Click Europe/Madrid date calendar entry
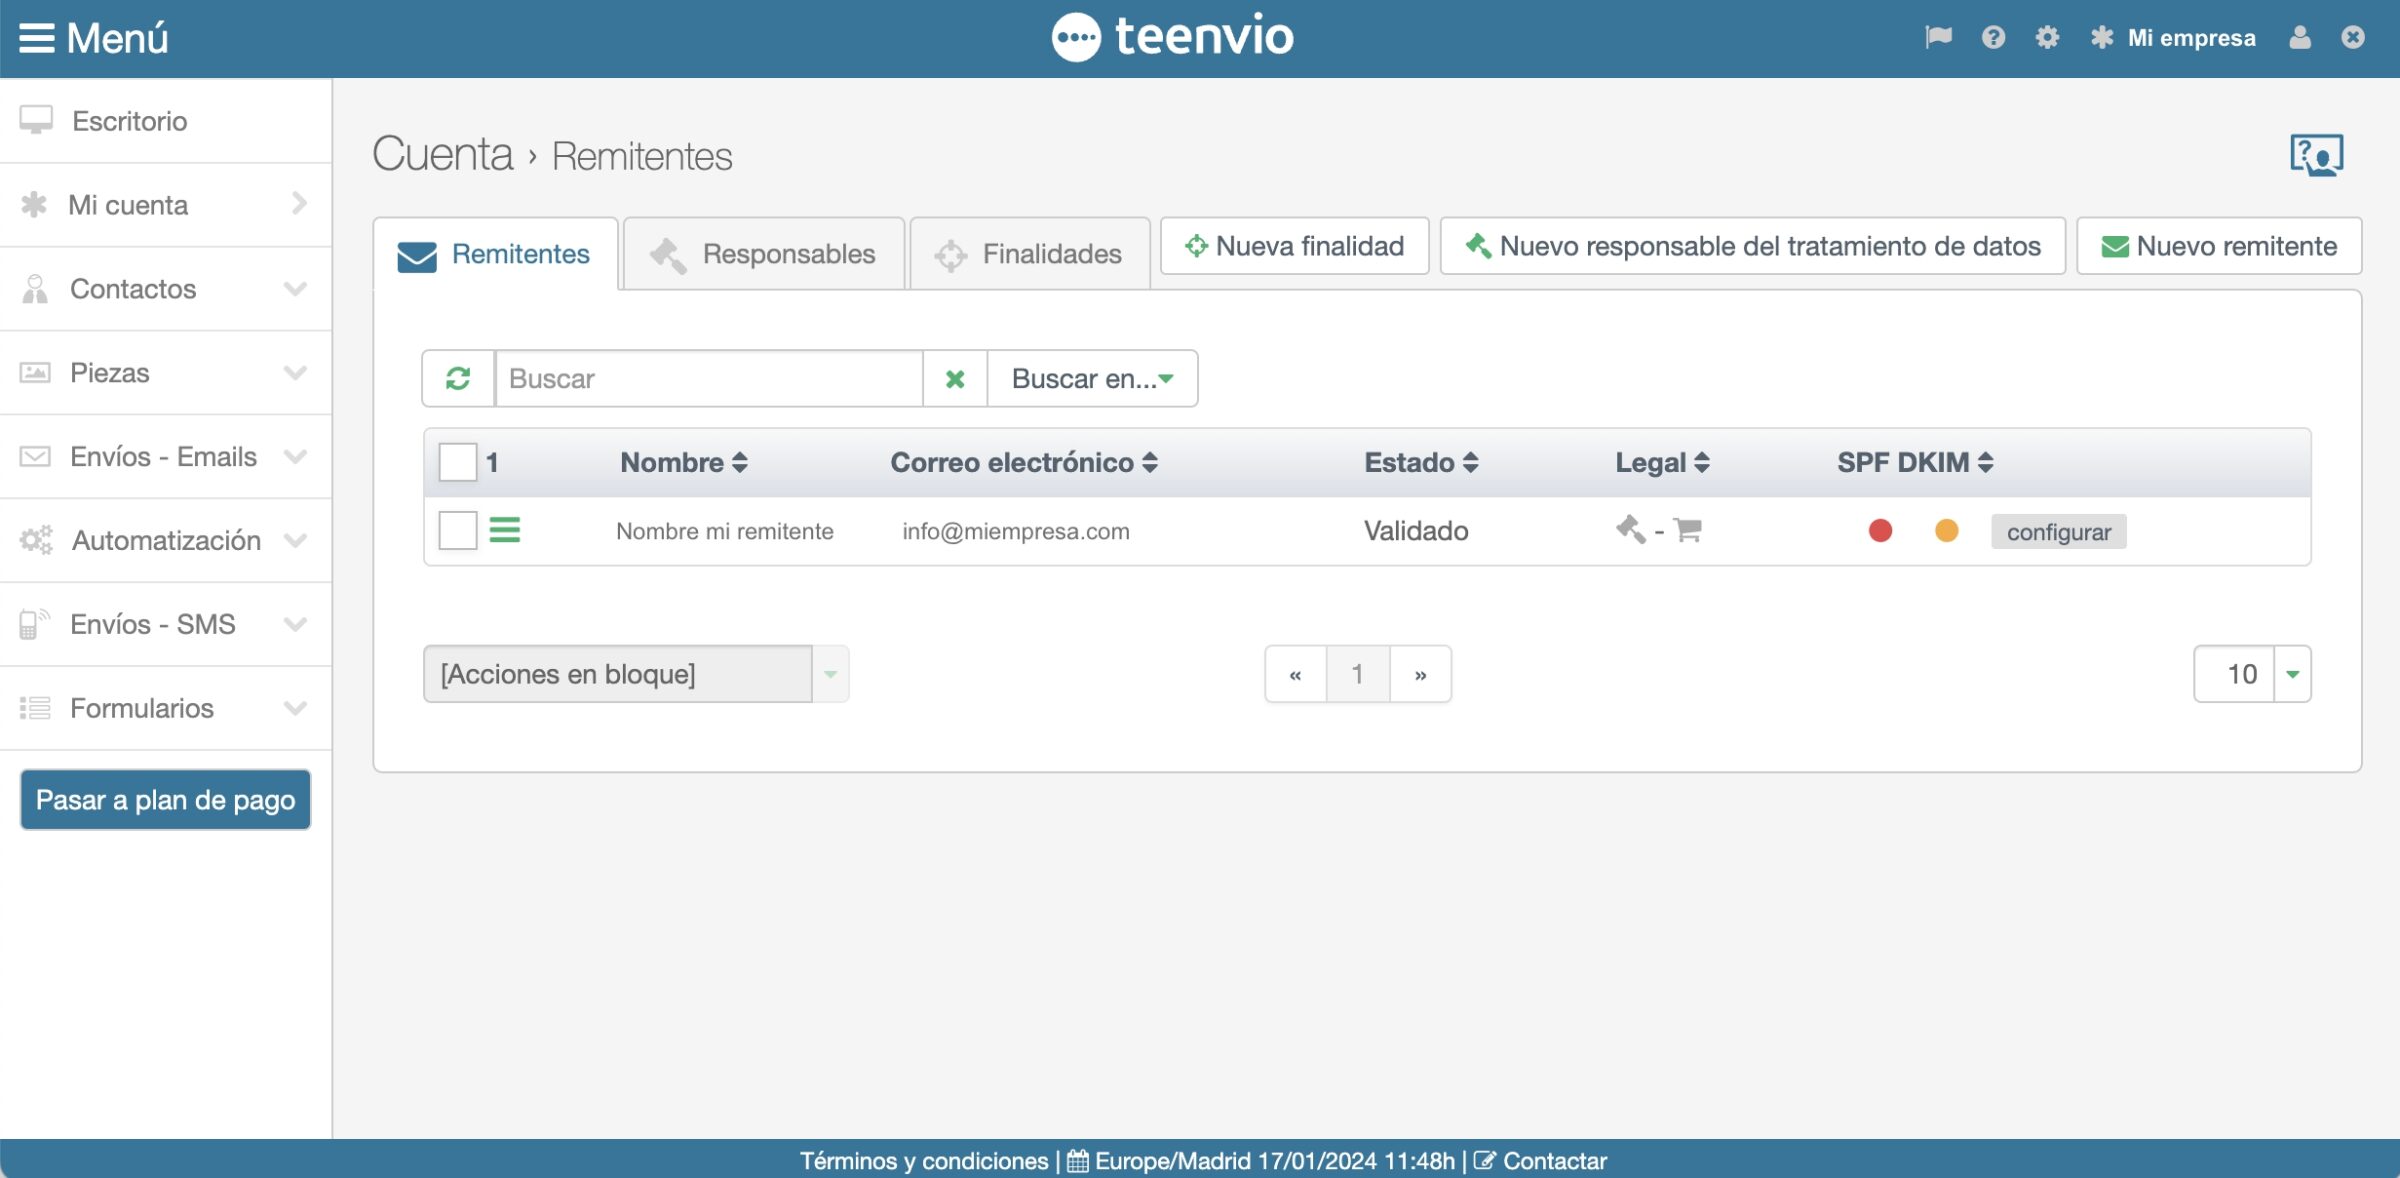Image resolution: width=2400 pixels, height=1178 pixels. 1260,1161
